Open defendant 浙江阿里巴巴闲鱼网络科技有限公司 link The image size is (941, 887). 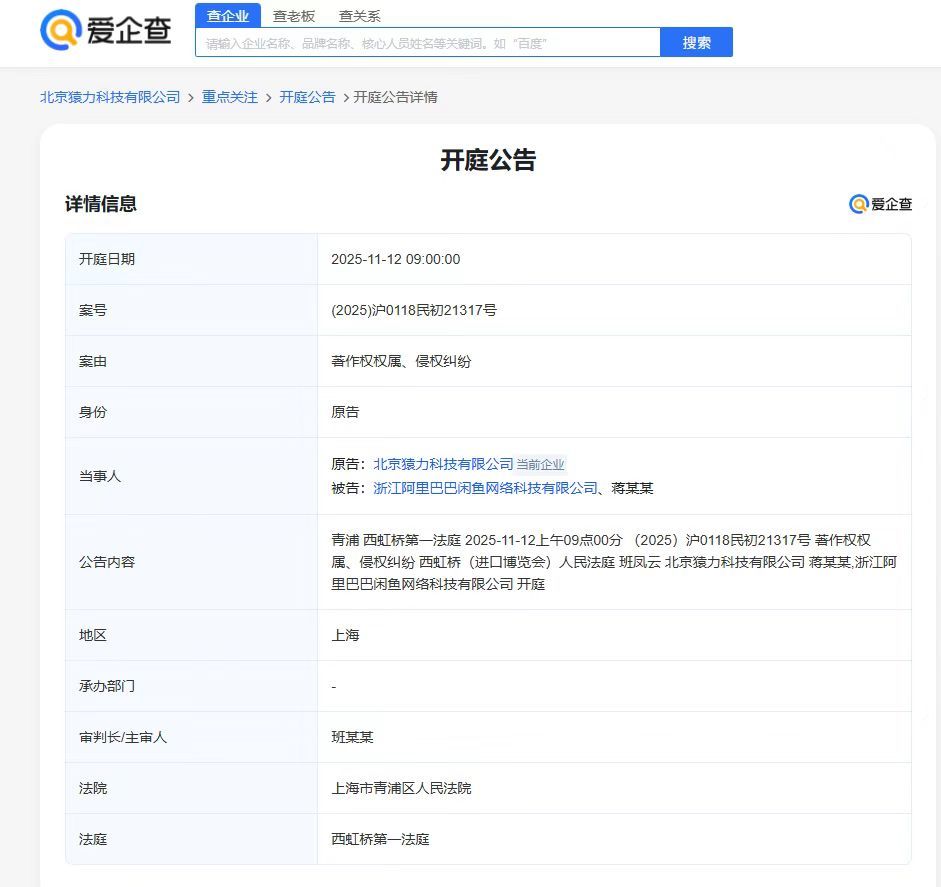pyautogui.click(x=486, y=488)
